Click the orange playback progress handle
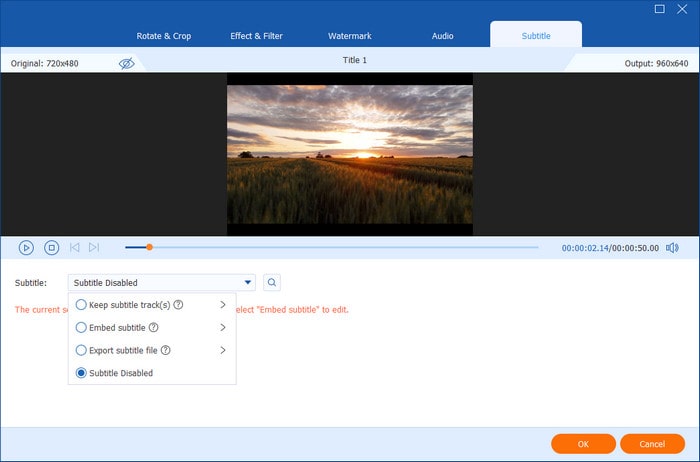The height and width of the screenshot is (462, 700). click(x=149, y=247)
